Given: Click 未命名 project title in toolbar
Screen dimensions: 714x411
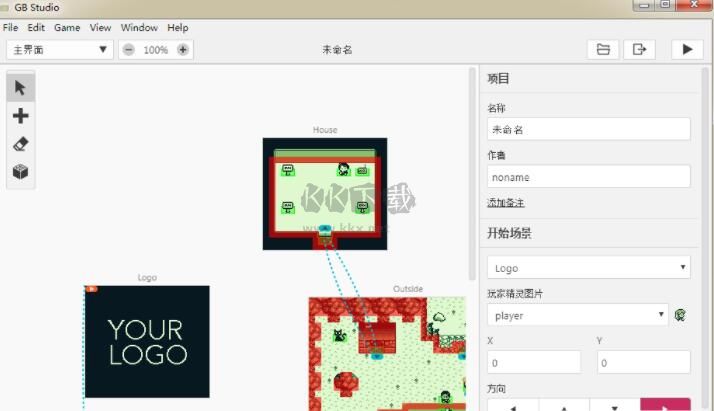Looking at the screenshot, I should point(337,50).
